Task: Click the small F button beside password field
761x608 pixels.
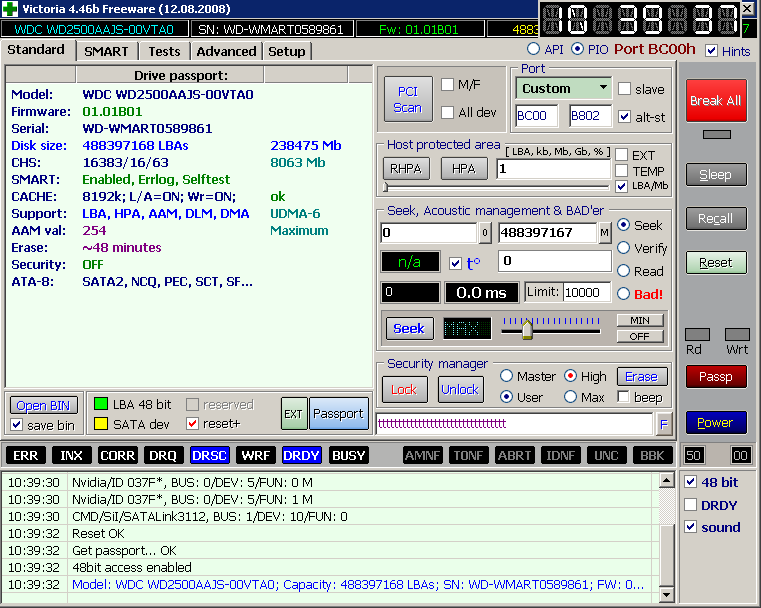Action: tap(663, 425)
